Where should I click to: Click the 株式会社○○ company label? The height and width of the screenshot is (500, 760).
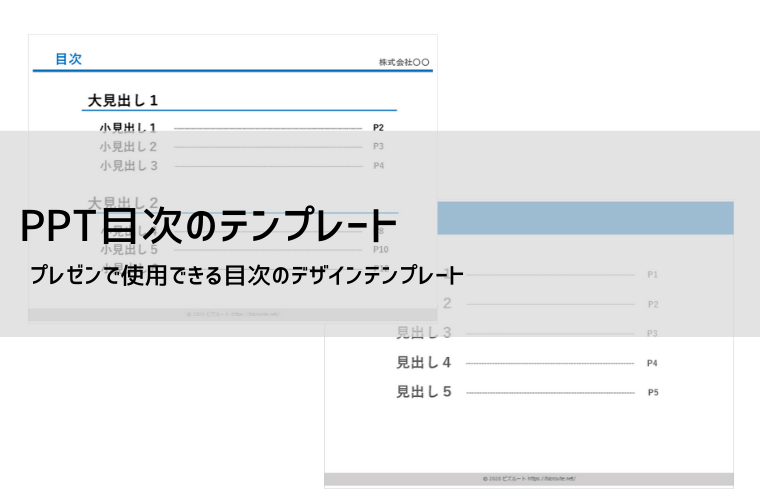pyautogui.click(x=404, y=62)
